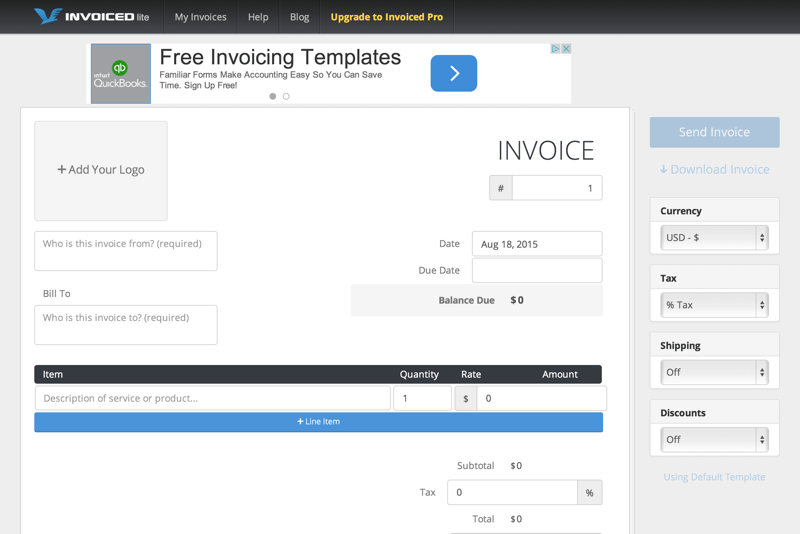Click the INVOICE title text
The height and width of the screenshot is (534, 800).
(546, 150)
